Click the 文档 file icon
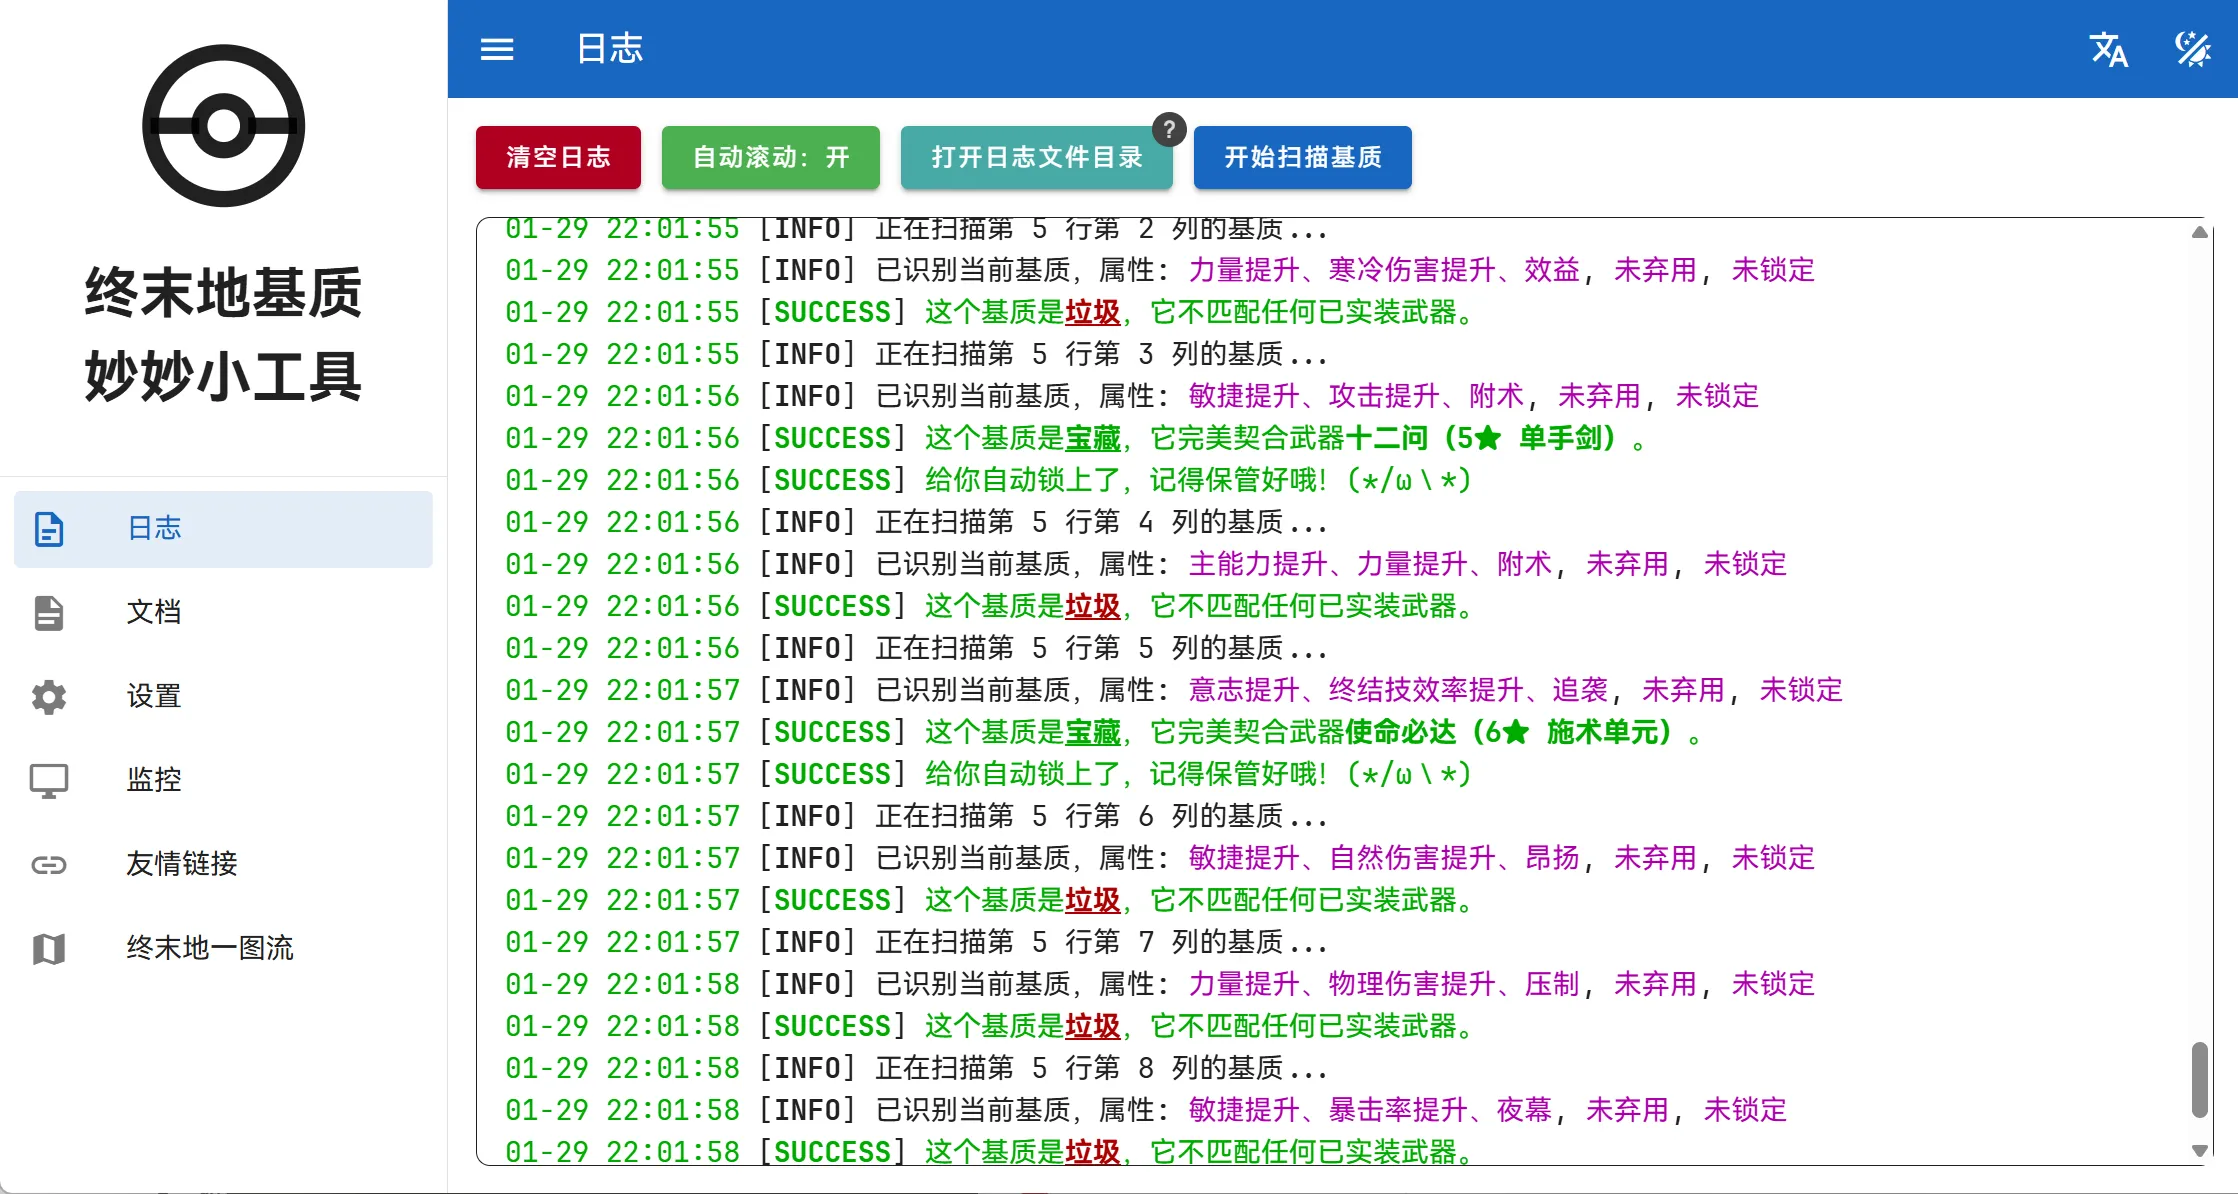2238x1194 pixels. coord(50,613)
